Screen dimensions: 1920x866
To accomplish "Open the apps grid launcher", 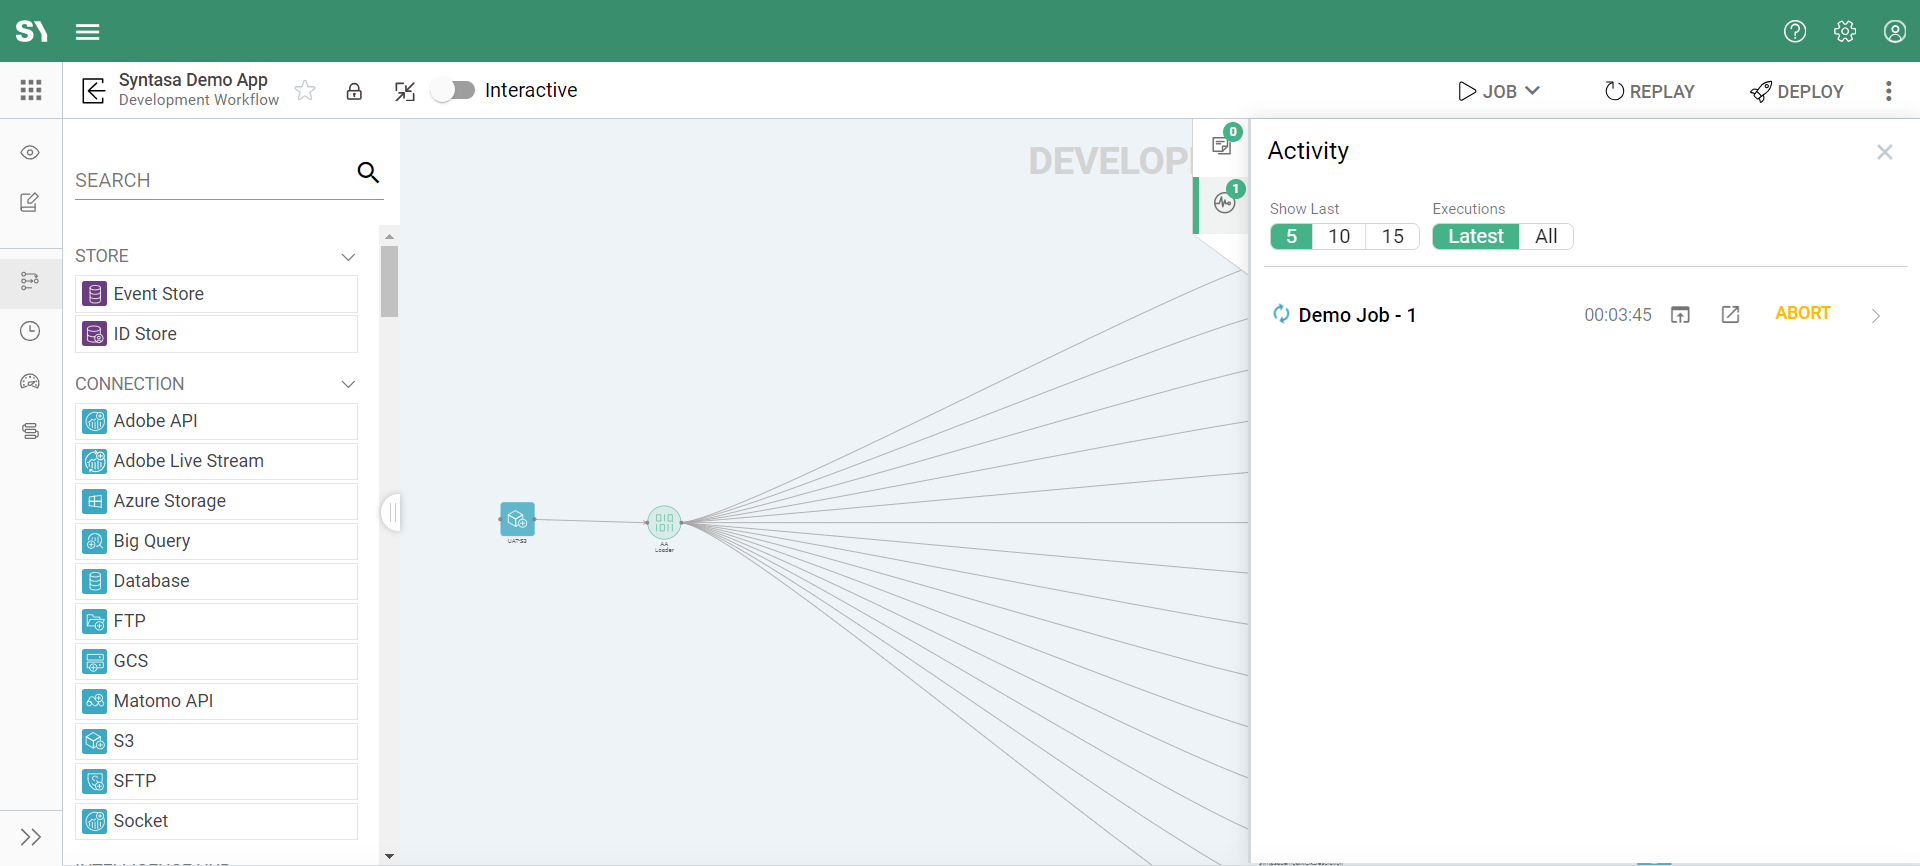I will click(31, 91).
